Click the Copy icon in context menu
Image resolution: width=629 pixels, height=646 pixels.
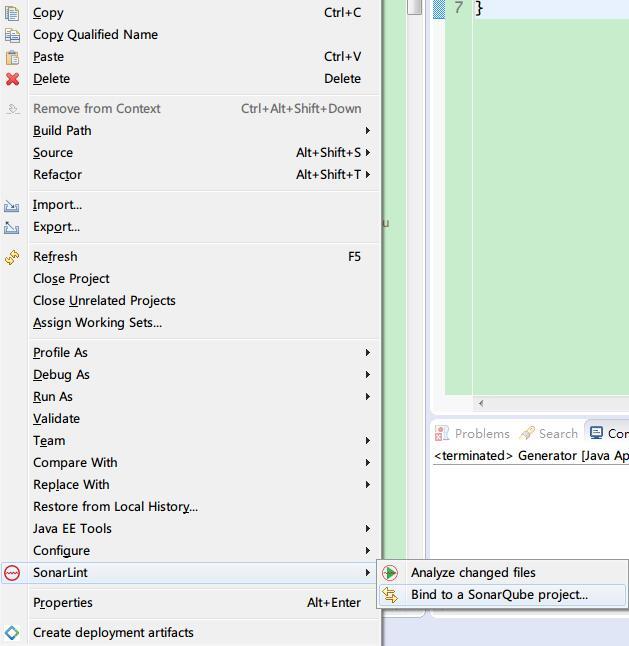point(12,13)
